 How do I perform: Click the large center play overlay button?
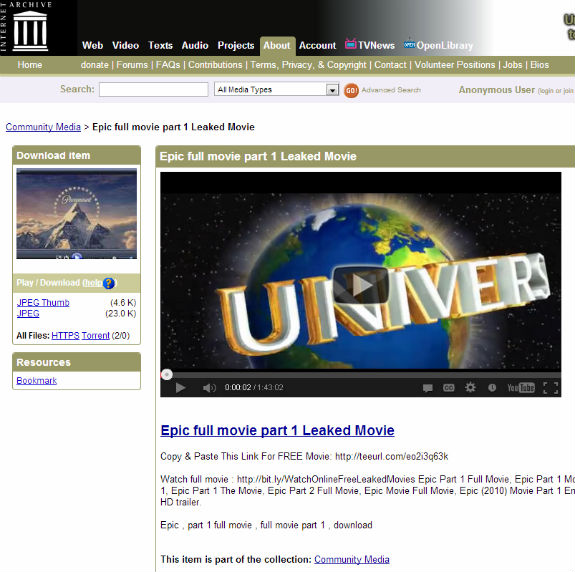click(360, 285)
